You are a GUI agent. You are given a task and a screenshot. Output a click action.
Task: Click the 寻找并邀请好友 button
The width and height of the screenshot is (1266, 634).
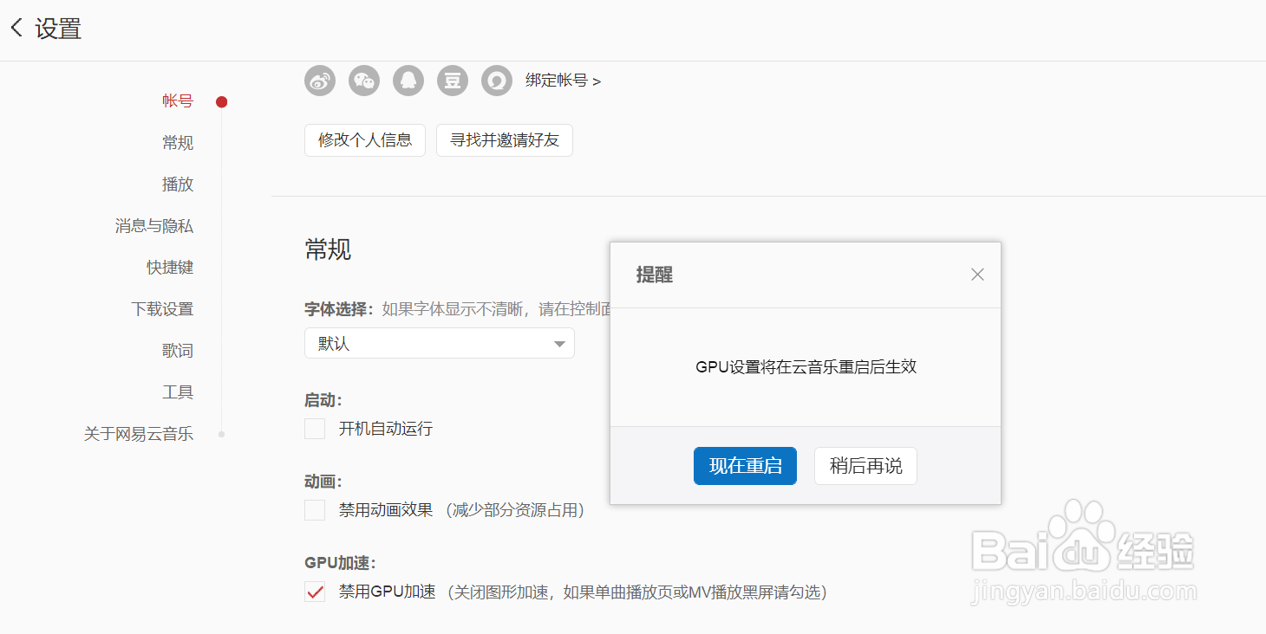[x=504, y=140]
